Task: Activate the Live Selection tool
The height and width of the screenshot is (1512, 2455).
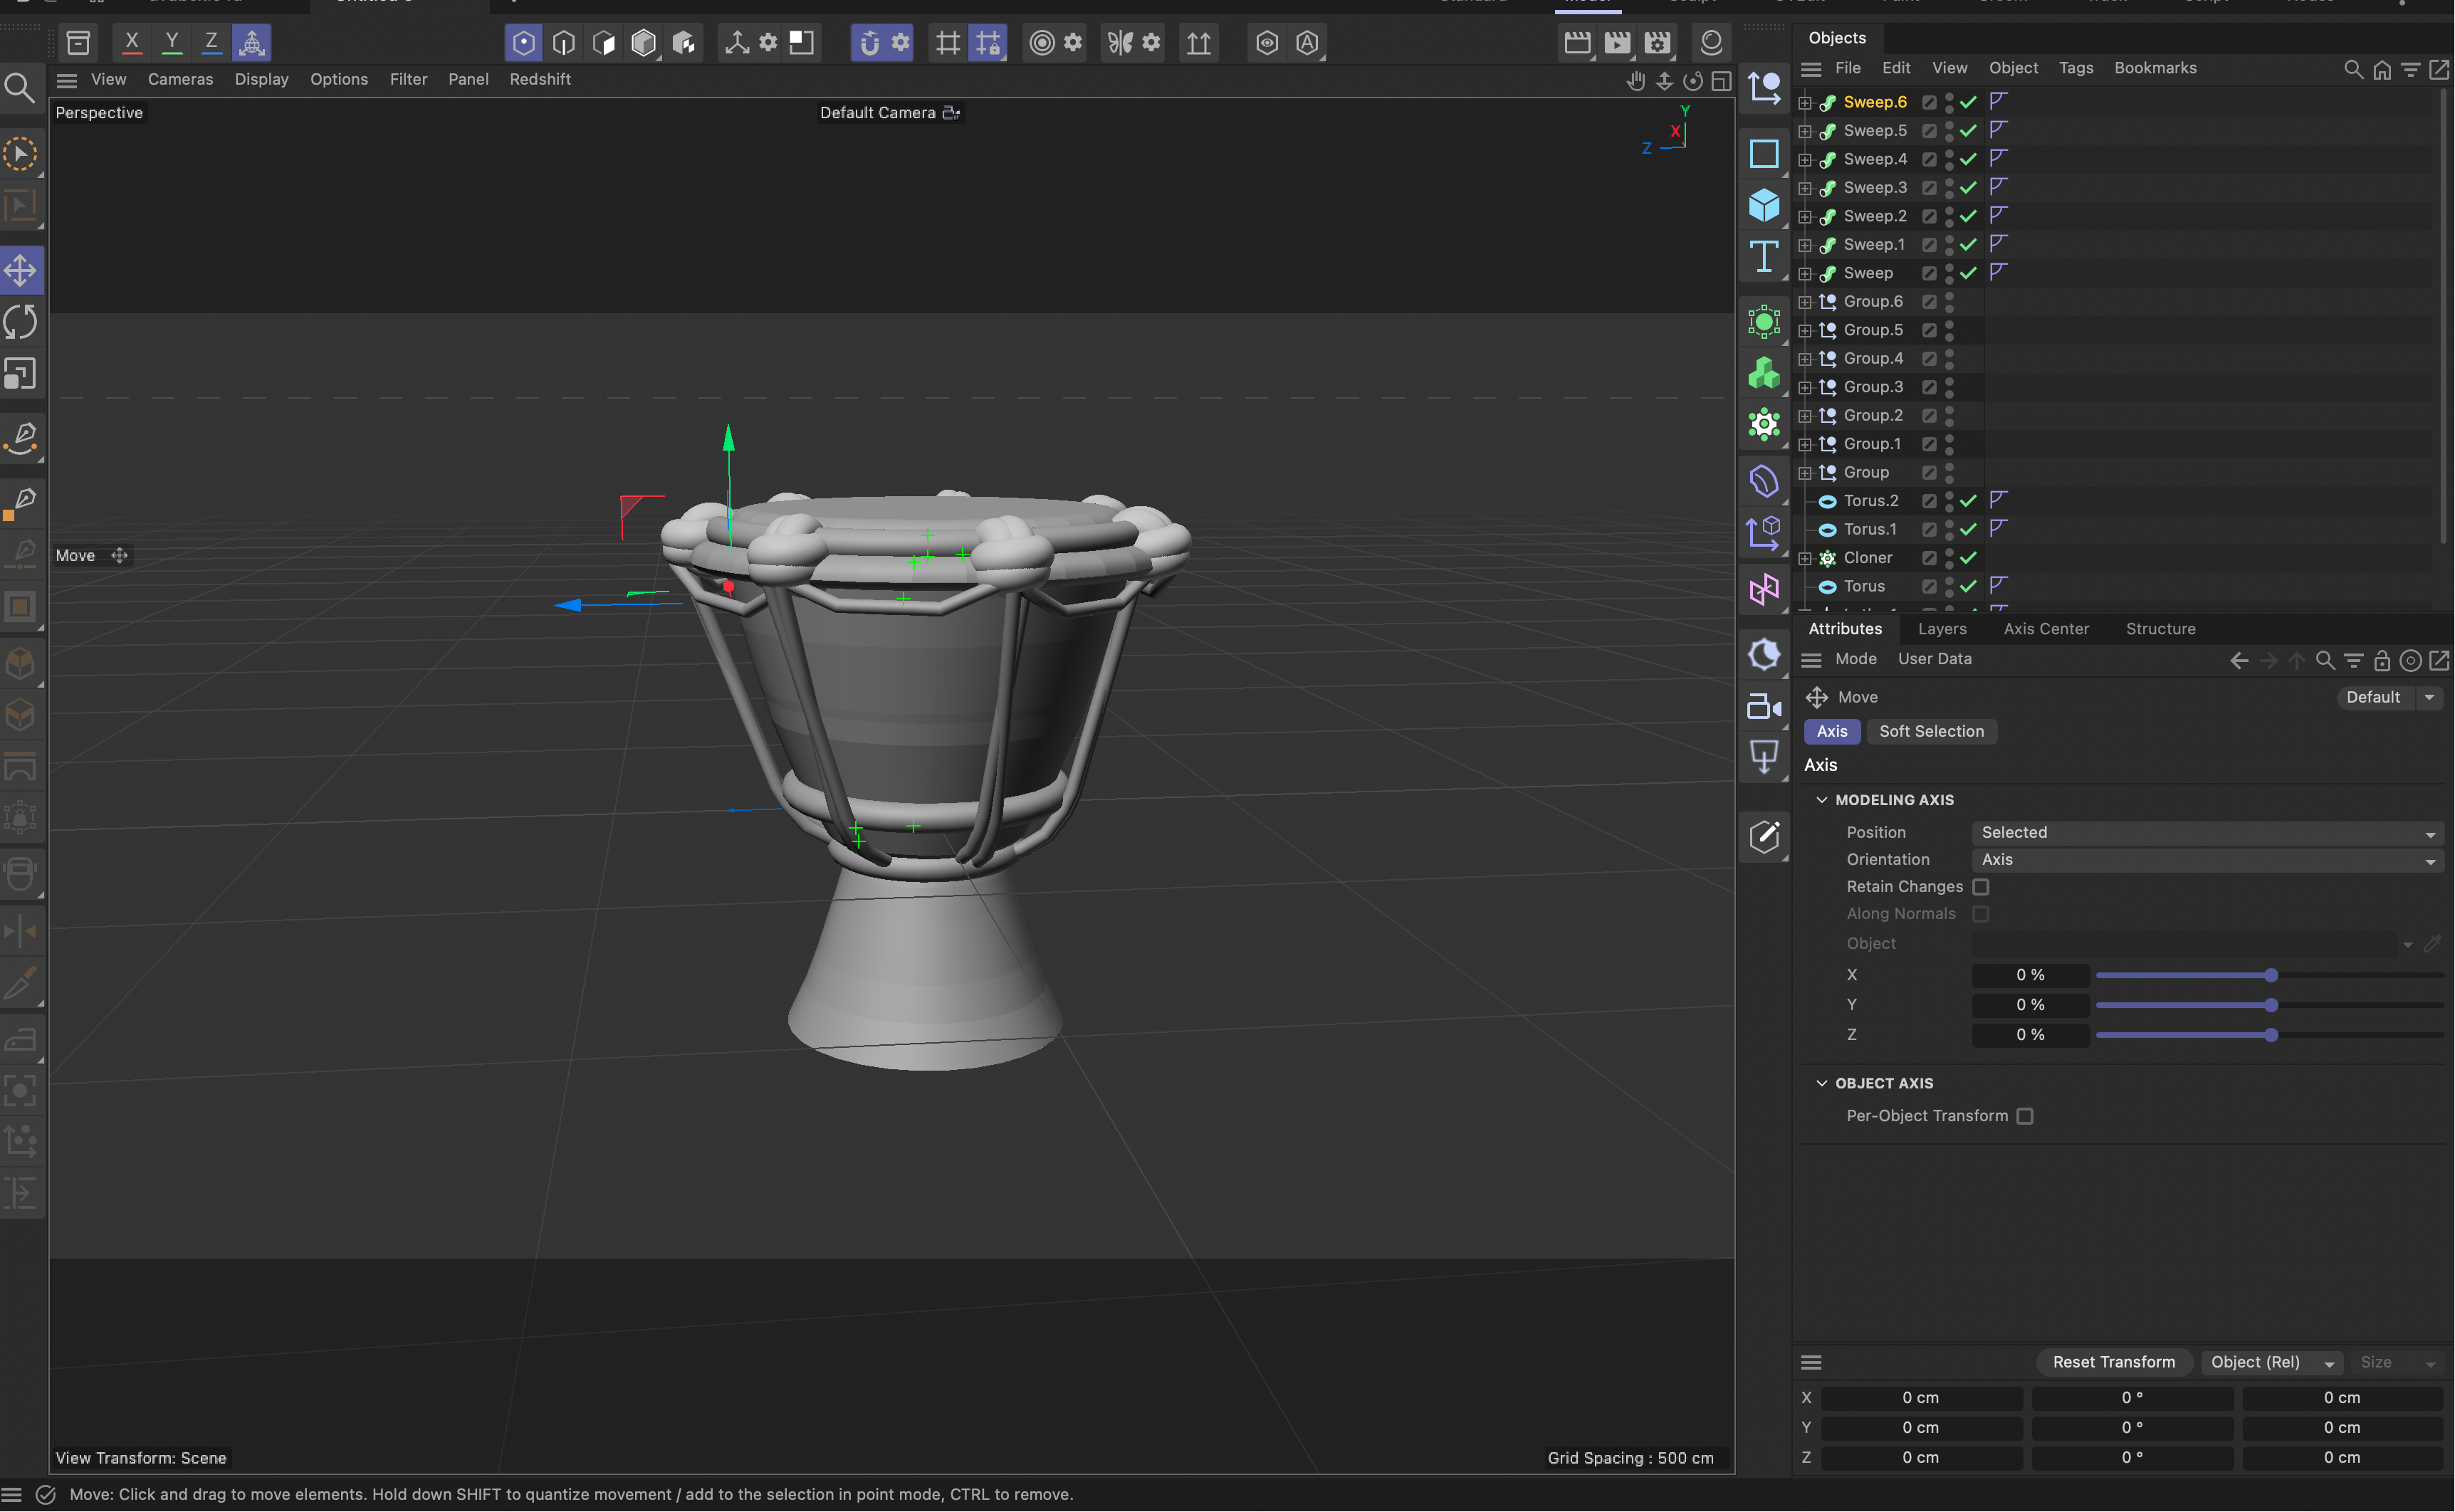Action: click(x=20, y=153)
